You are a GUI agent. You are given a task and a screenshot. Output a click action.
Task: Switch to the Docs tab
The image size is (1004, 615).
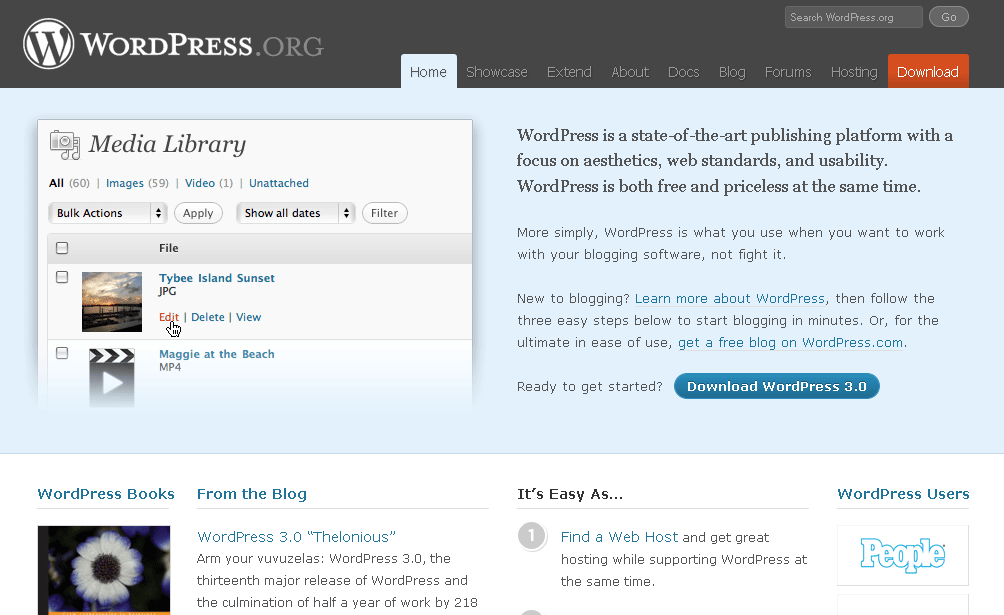[x=684, y=72]
